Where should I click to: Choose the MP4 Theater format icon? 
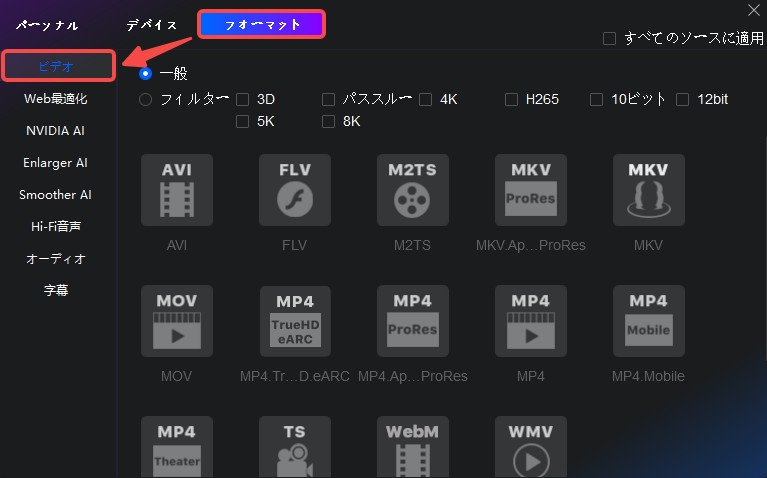click(x=177, y=447)
